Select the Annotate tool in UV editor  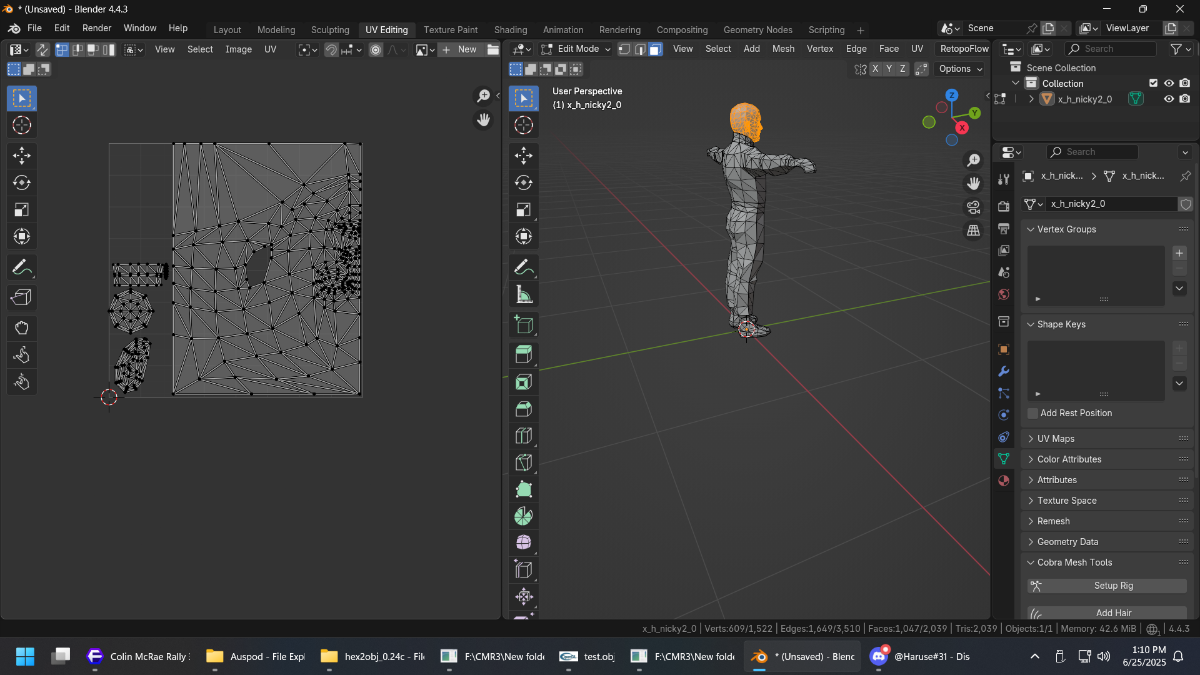pos(22,268)
